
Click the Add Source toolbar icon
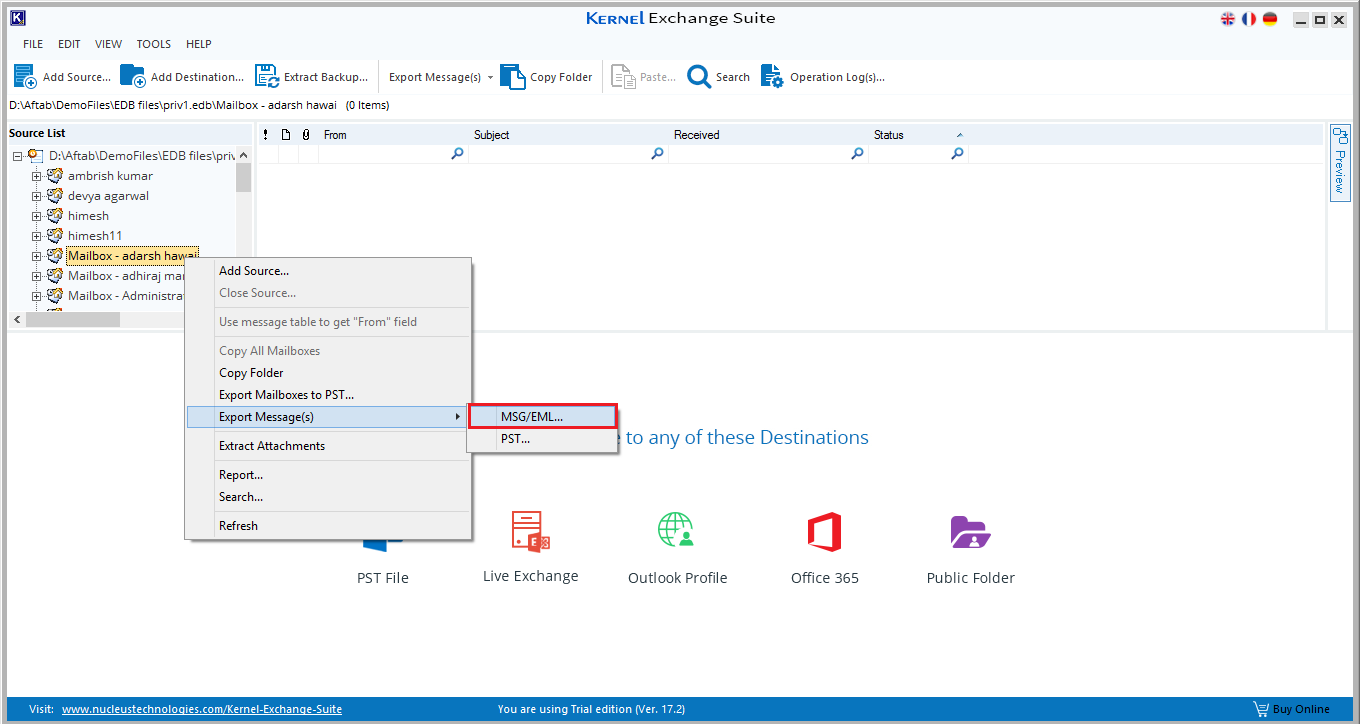[25, 76]
